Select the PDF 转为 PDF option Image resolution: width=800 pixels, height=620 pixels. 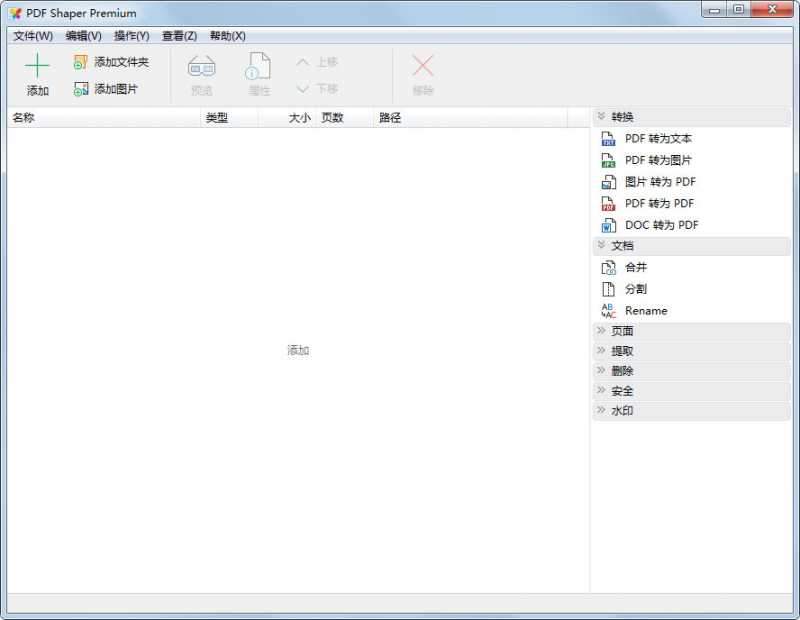(x=648, y=202)
